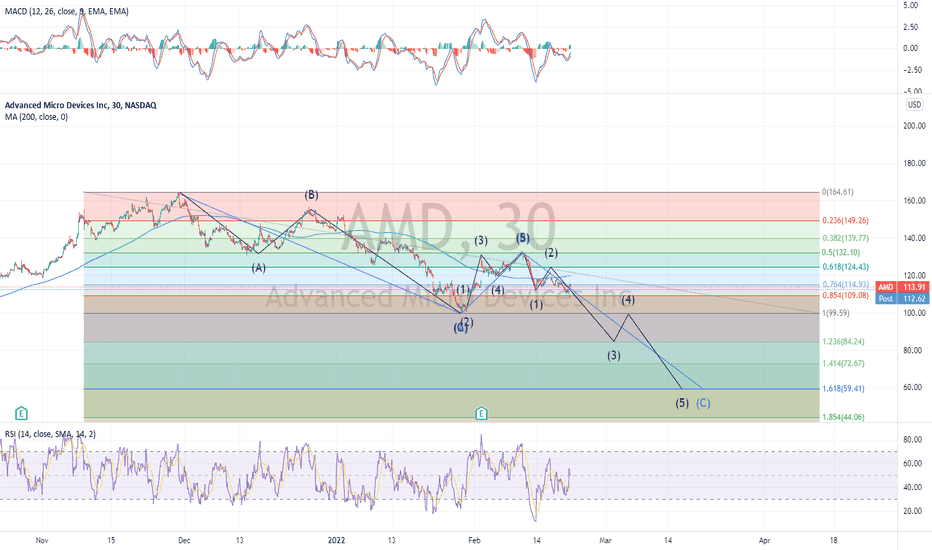Click the 180.00 price axis value
Viewport: 932px width, 550px height.
pyautogui.click(x=914, y=164)
